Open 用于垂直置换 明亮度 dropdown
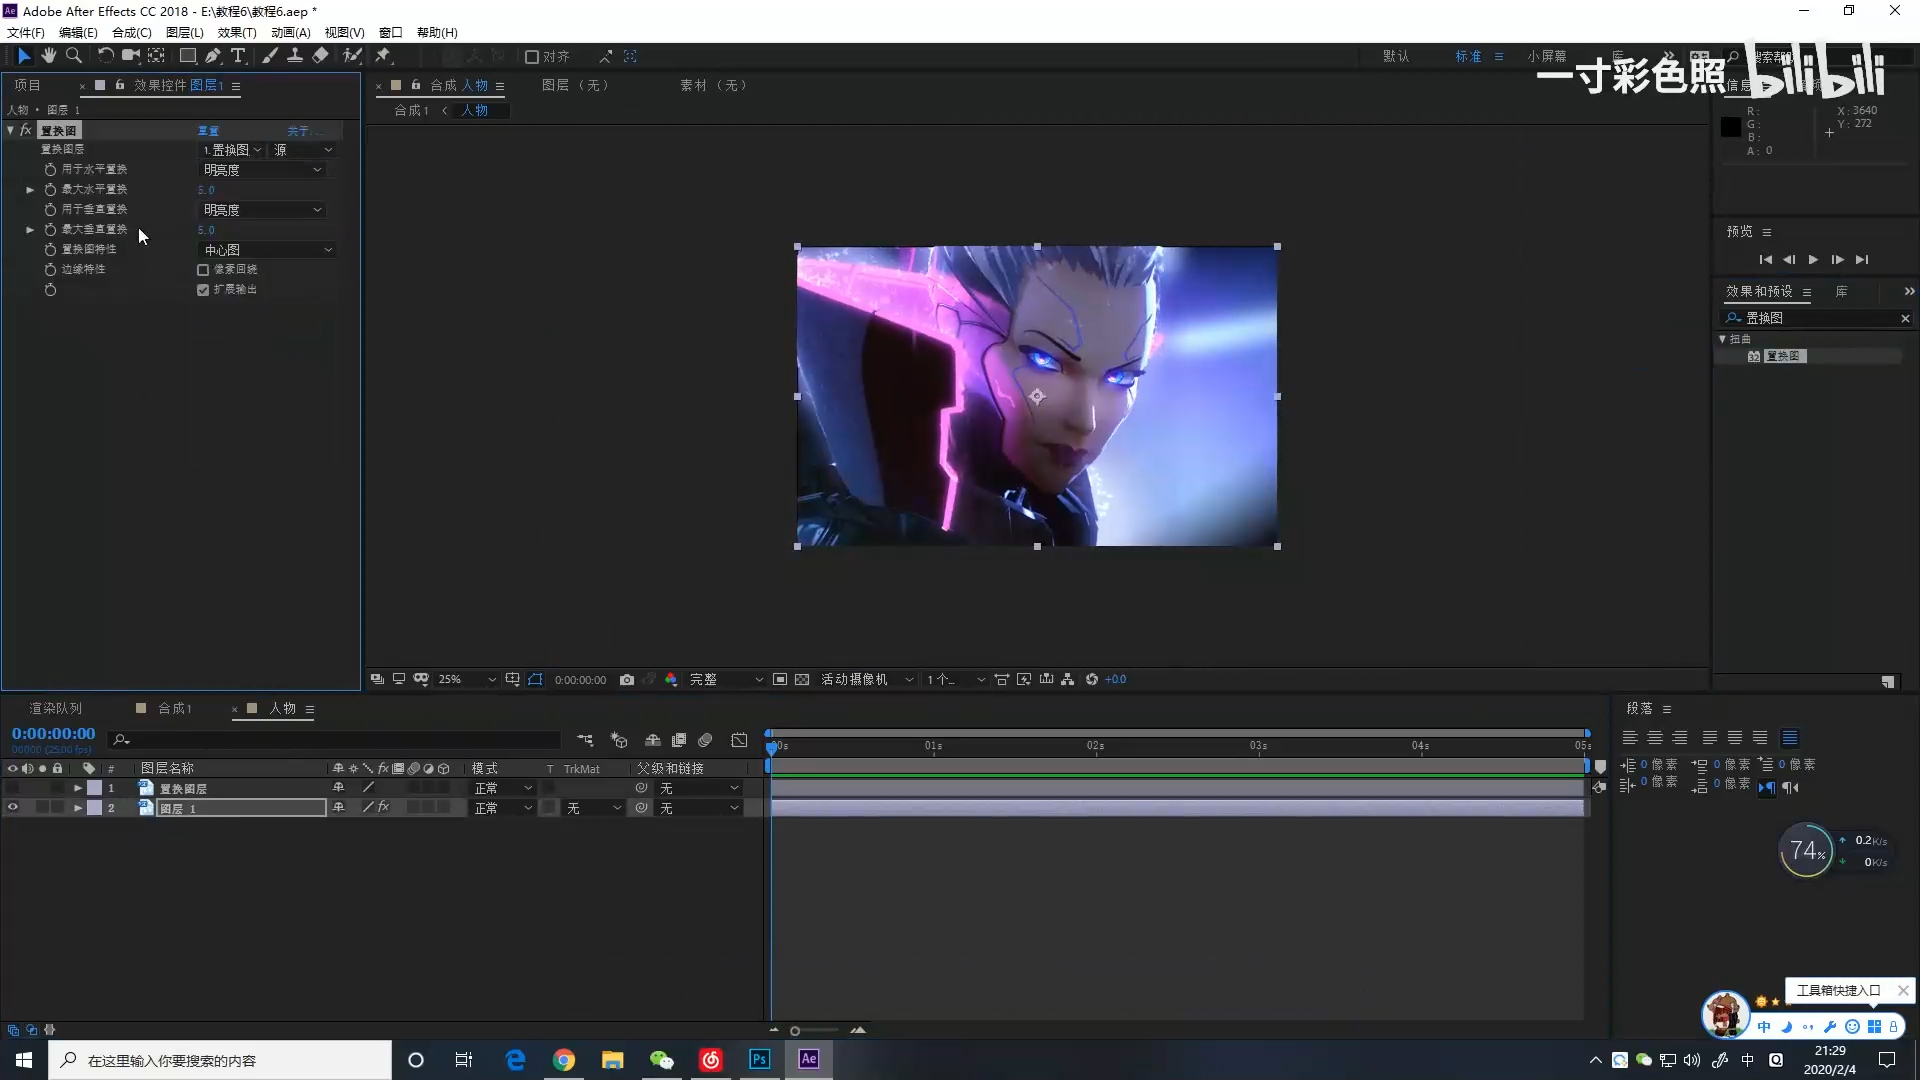 [x=263, y=210]
